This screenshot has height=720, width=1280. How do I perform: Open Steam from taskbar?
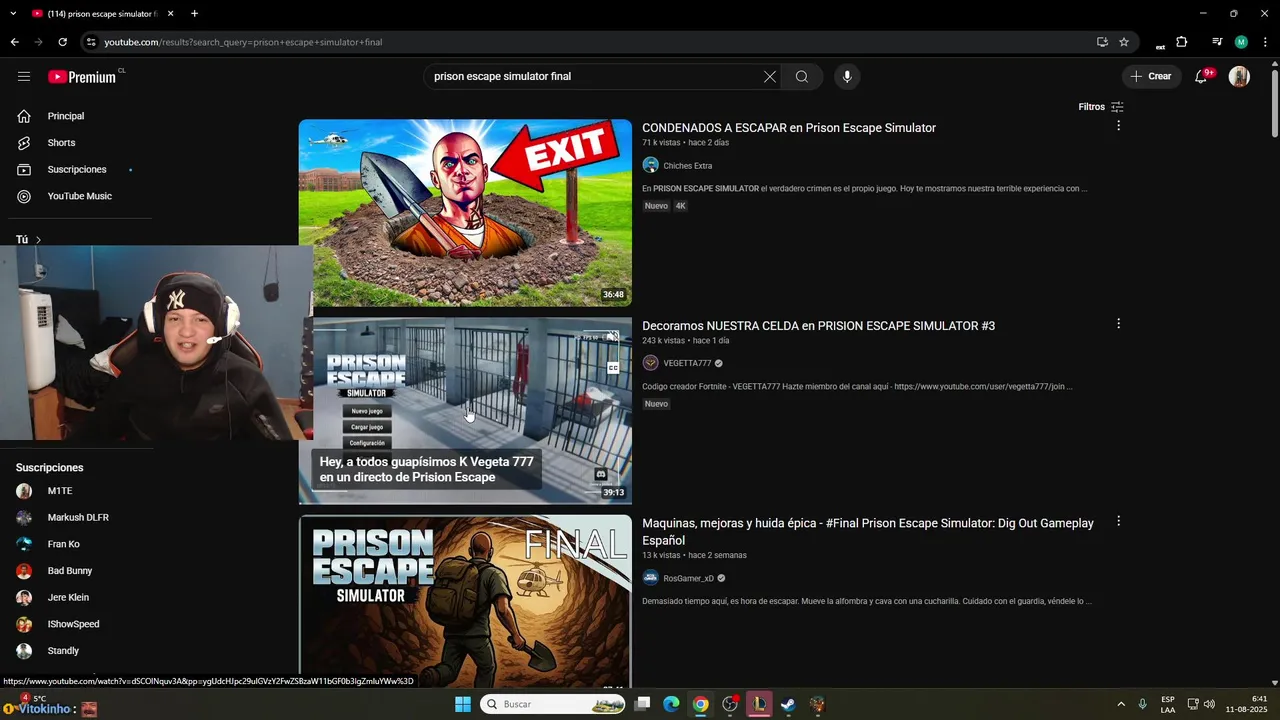788,704
